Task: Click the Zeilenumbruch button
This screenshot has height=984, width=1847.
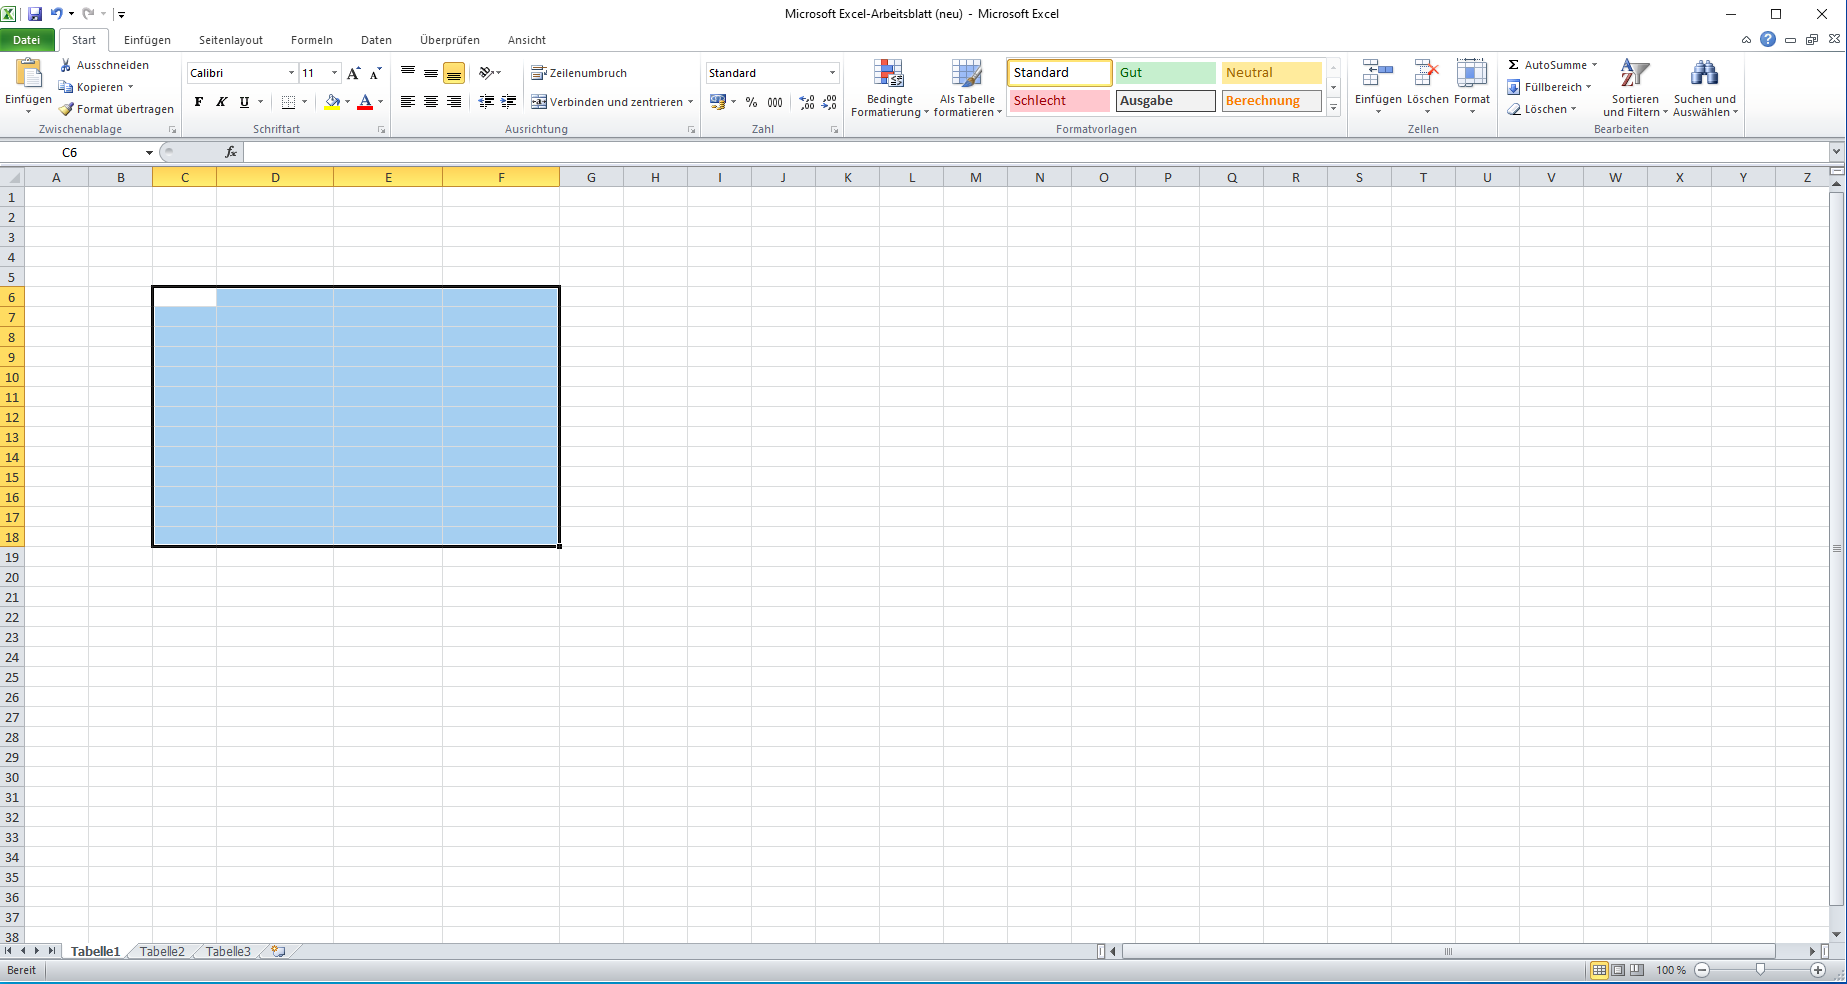Action: pyautogui.click(x=579, y=73)
